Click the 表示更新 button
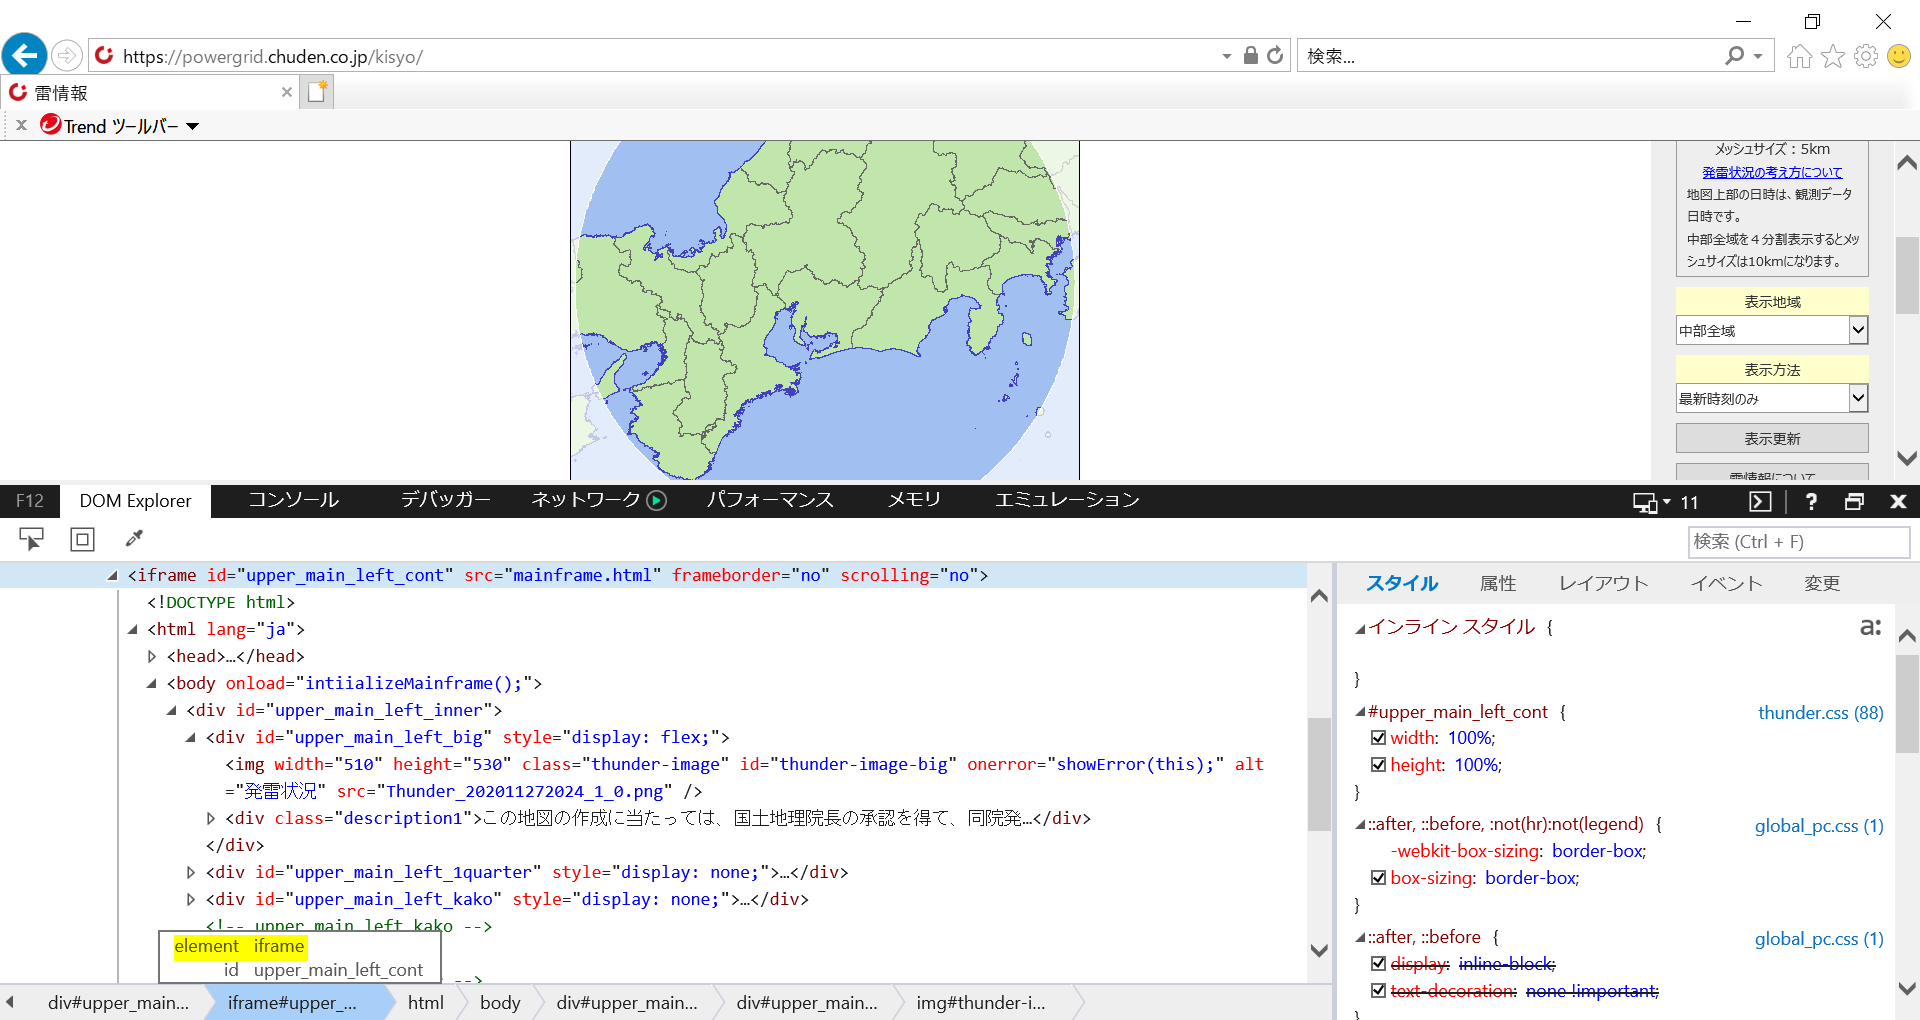1920x1020 pixels. (1772, 438)
